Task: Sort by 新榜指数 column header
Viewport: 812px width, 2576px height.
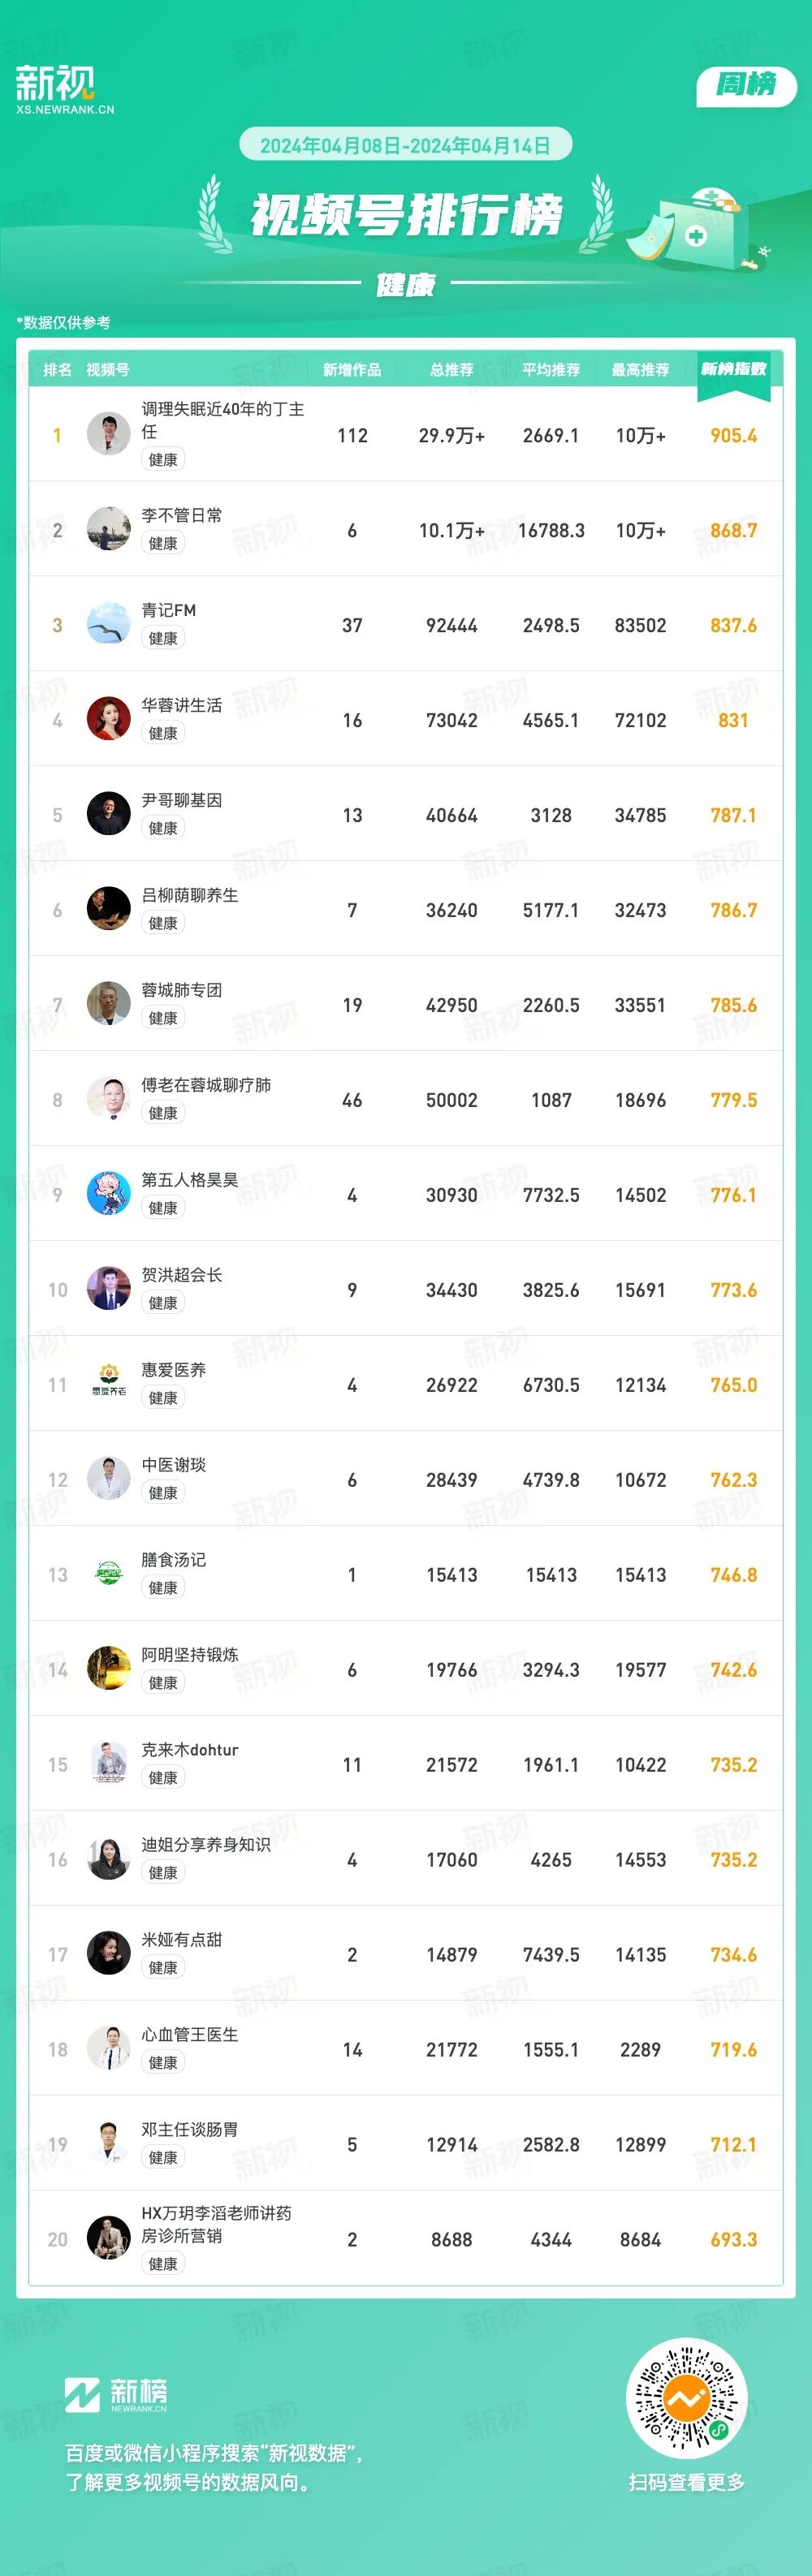Action: (x=733, y=369)
